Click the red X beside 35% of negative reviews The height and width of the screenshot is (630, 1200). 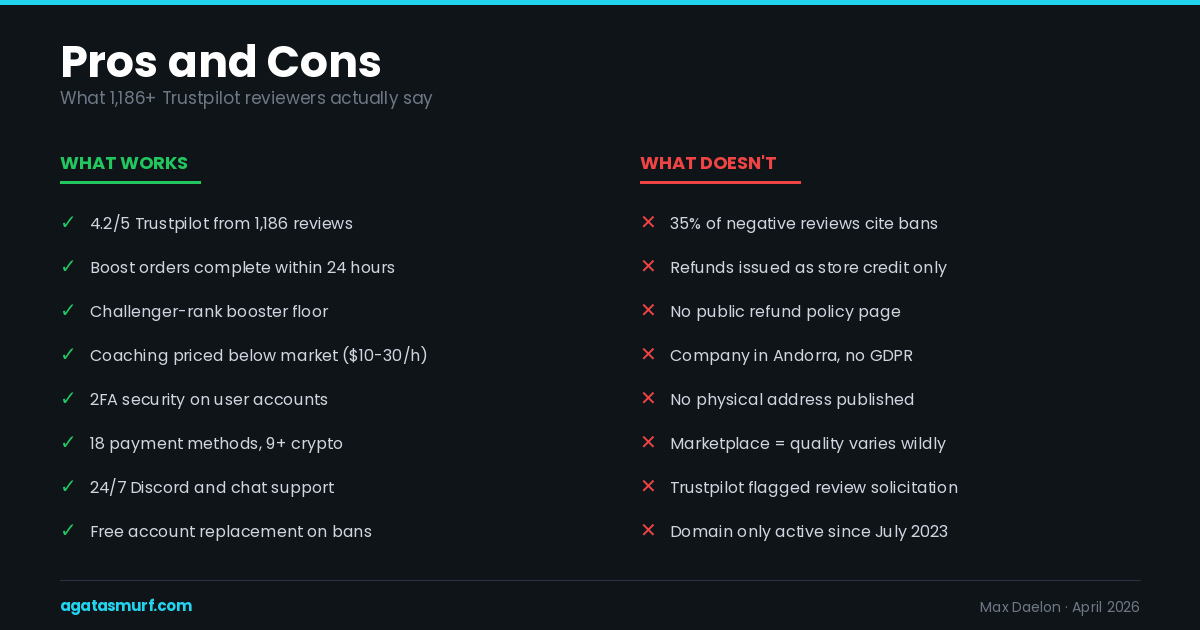pyautogui.click(x=648, y=222)
